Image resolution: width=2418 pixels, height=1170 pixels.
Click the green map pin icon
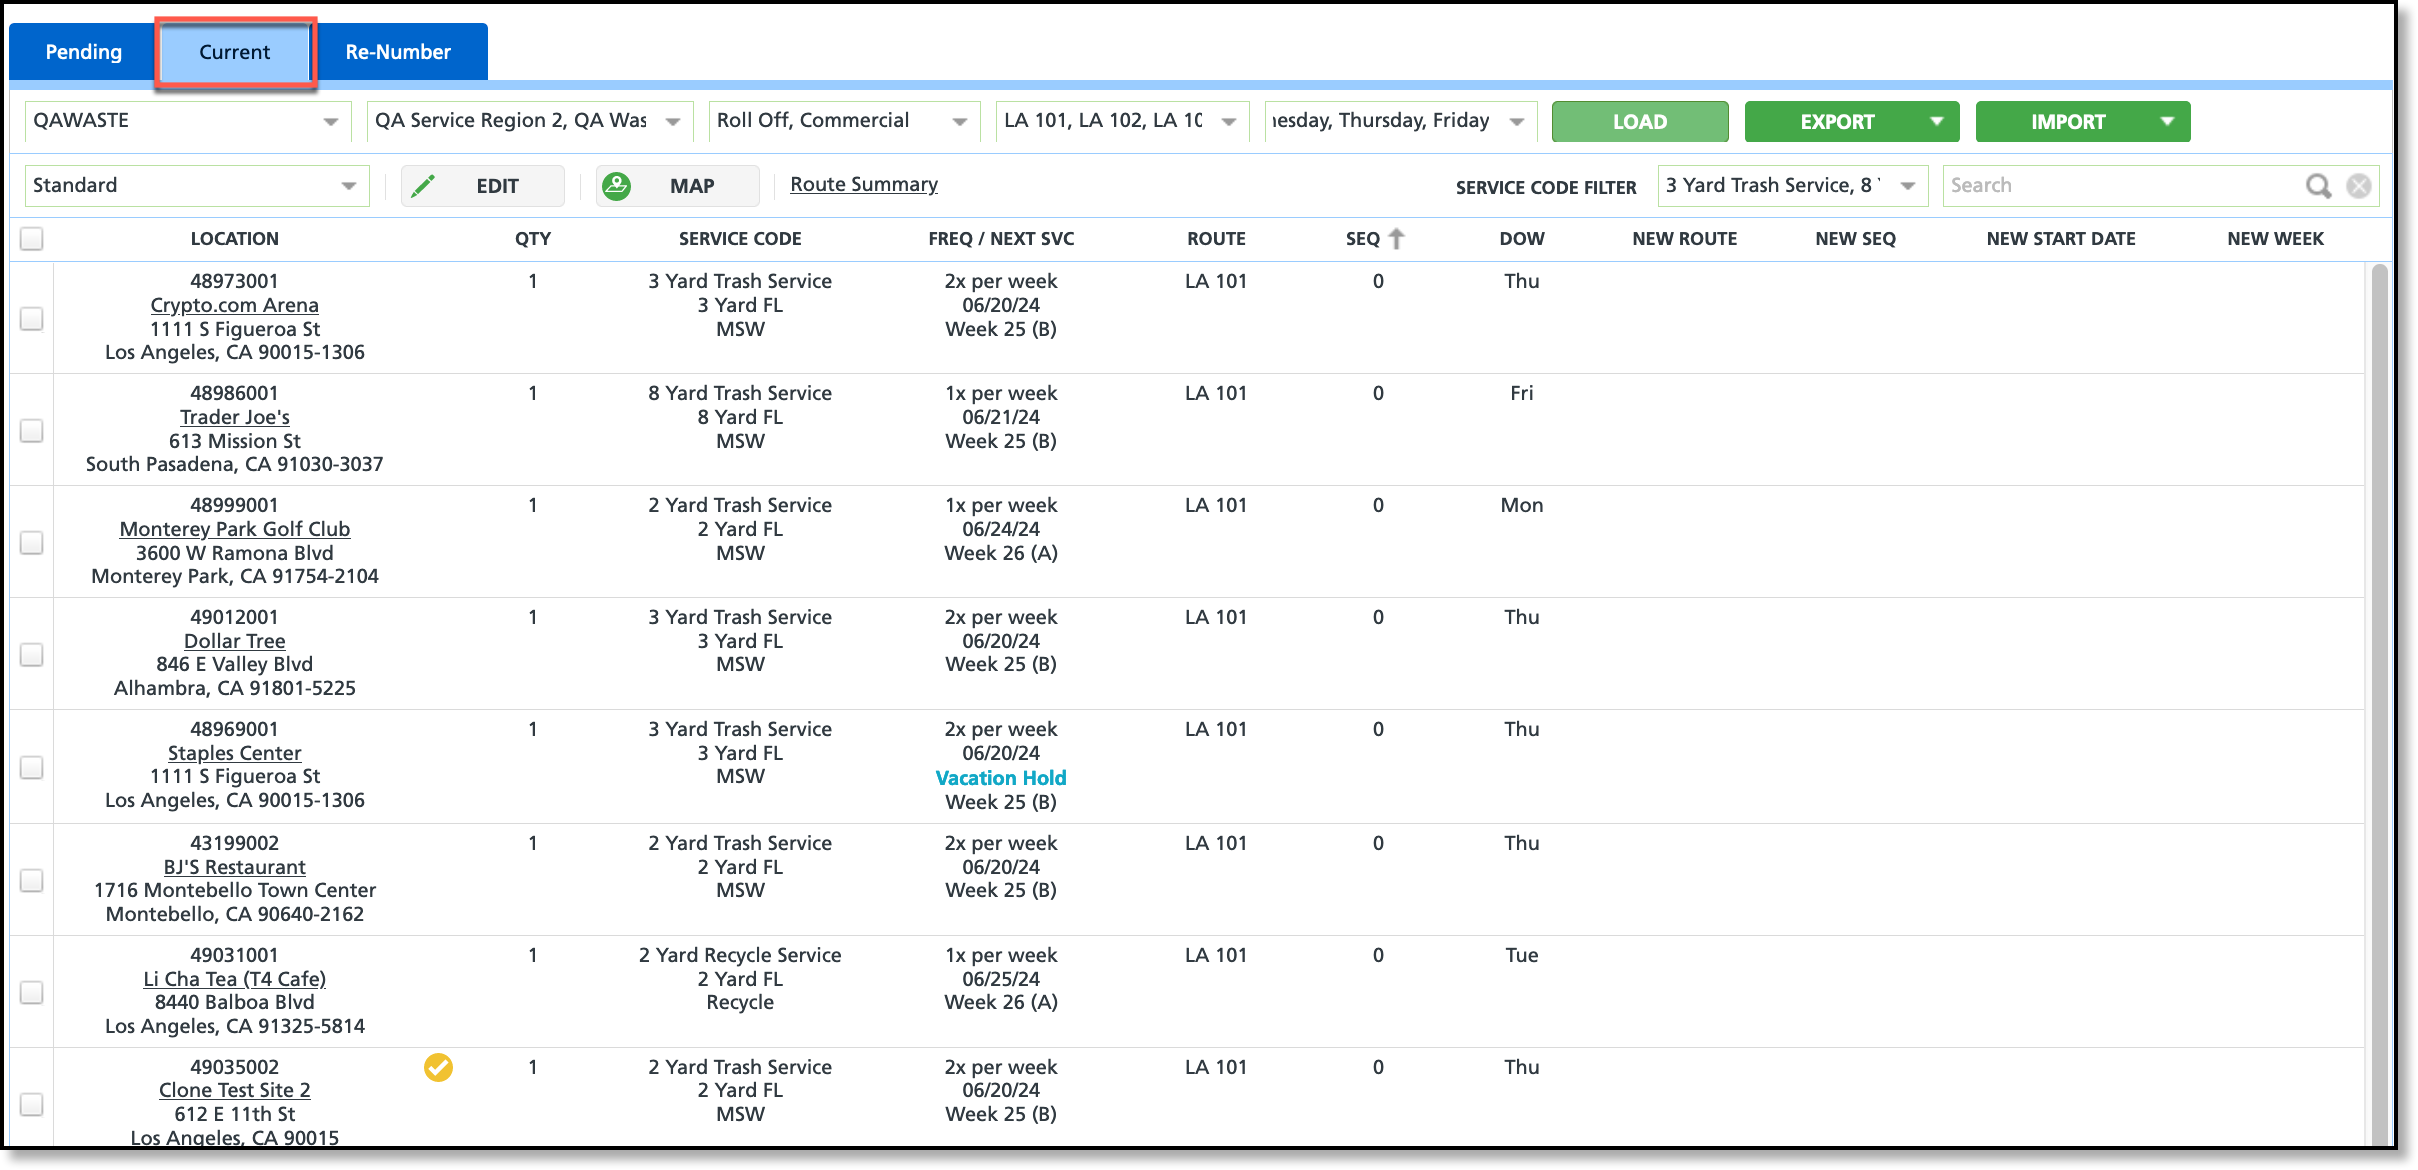pyautogui.click(x=617, y=186)
